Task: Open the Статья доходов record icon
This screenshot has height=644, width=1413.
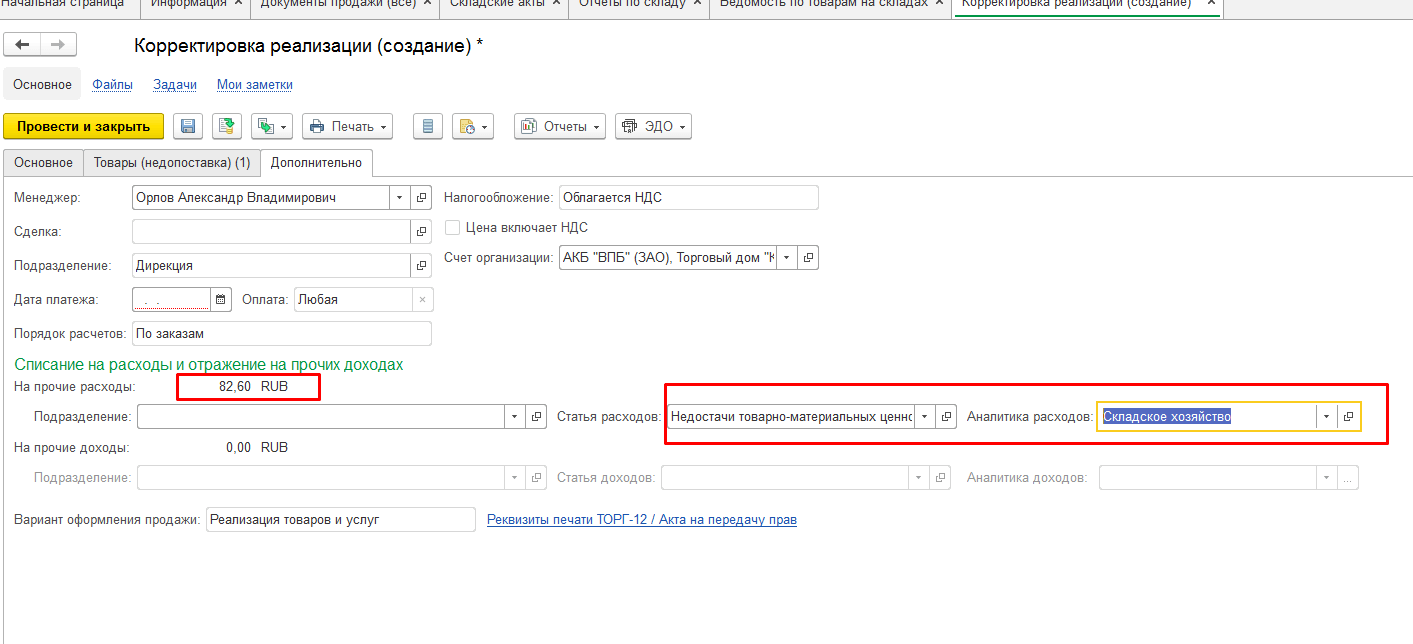Action: [x=941, y=478]
